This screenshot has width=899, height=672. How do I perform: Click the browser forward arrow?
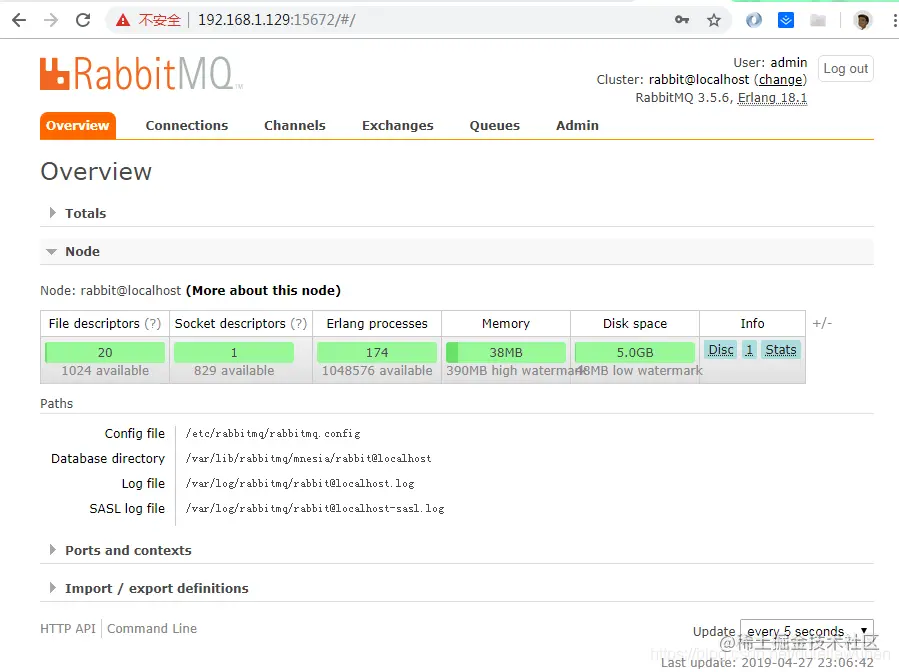pos(51,20)
